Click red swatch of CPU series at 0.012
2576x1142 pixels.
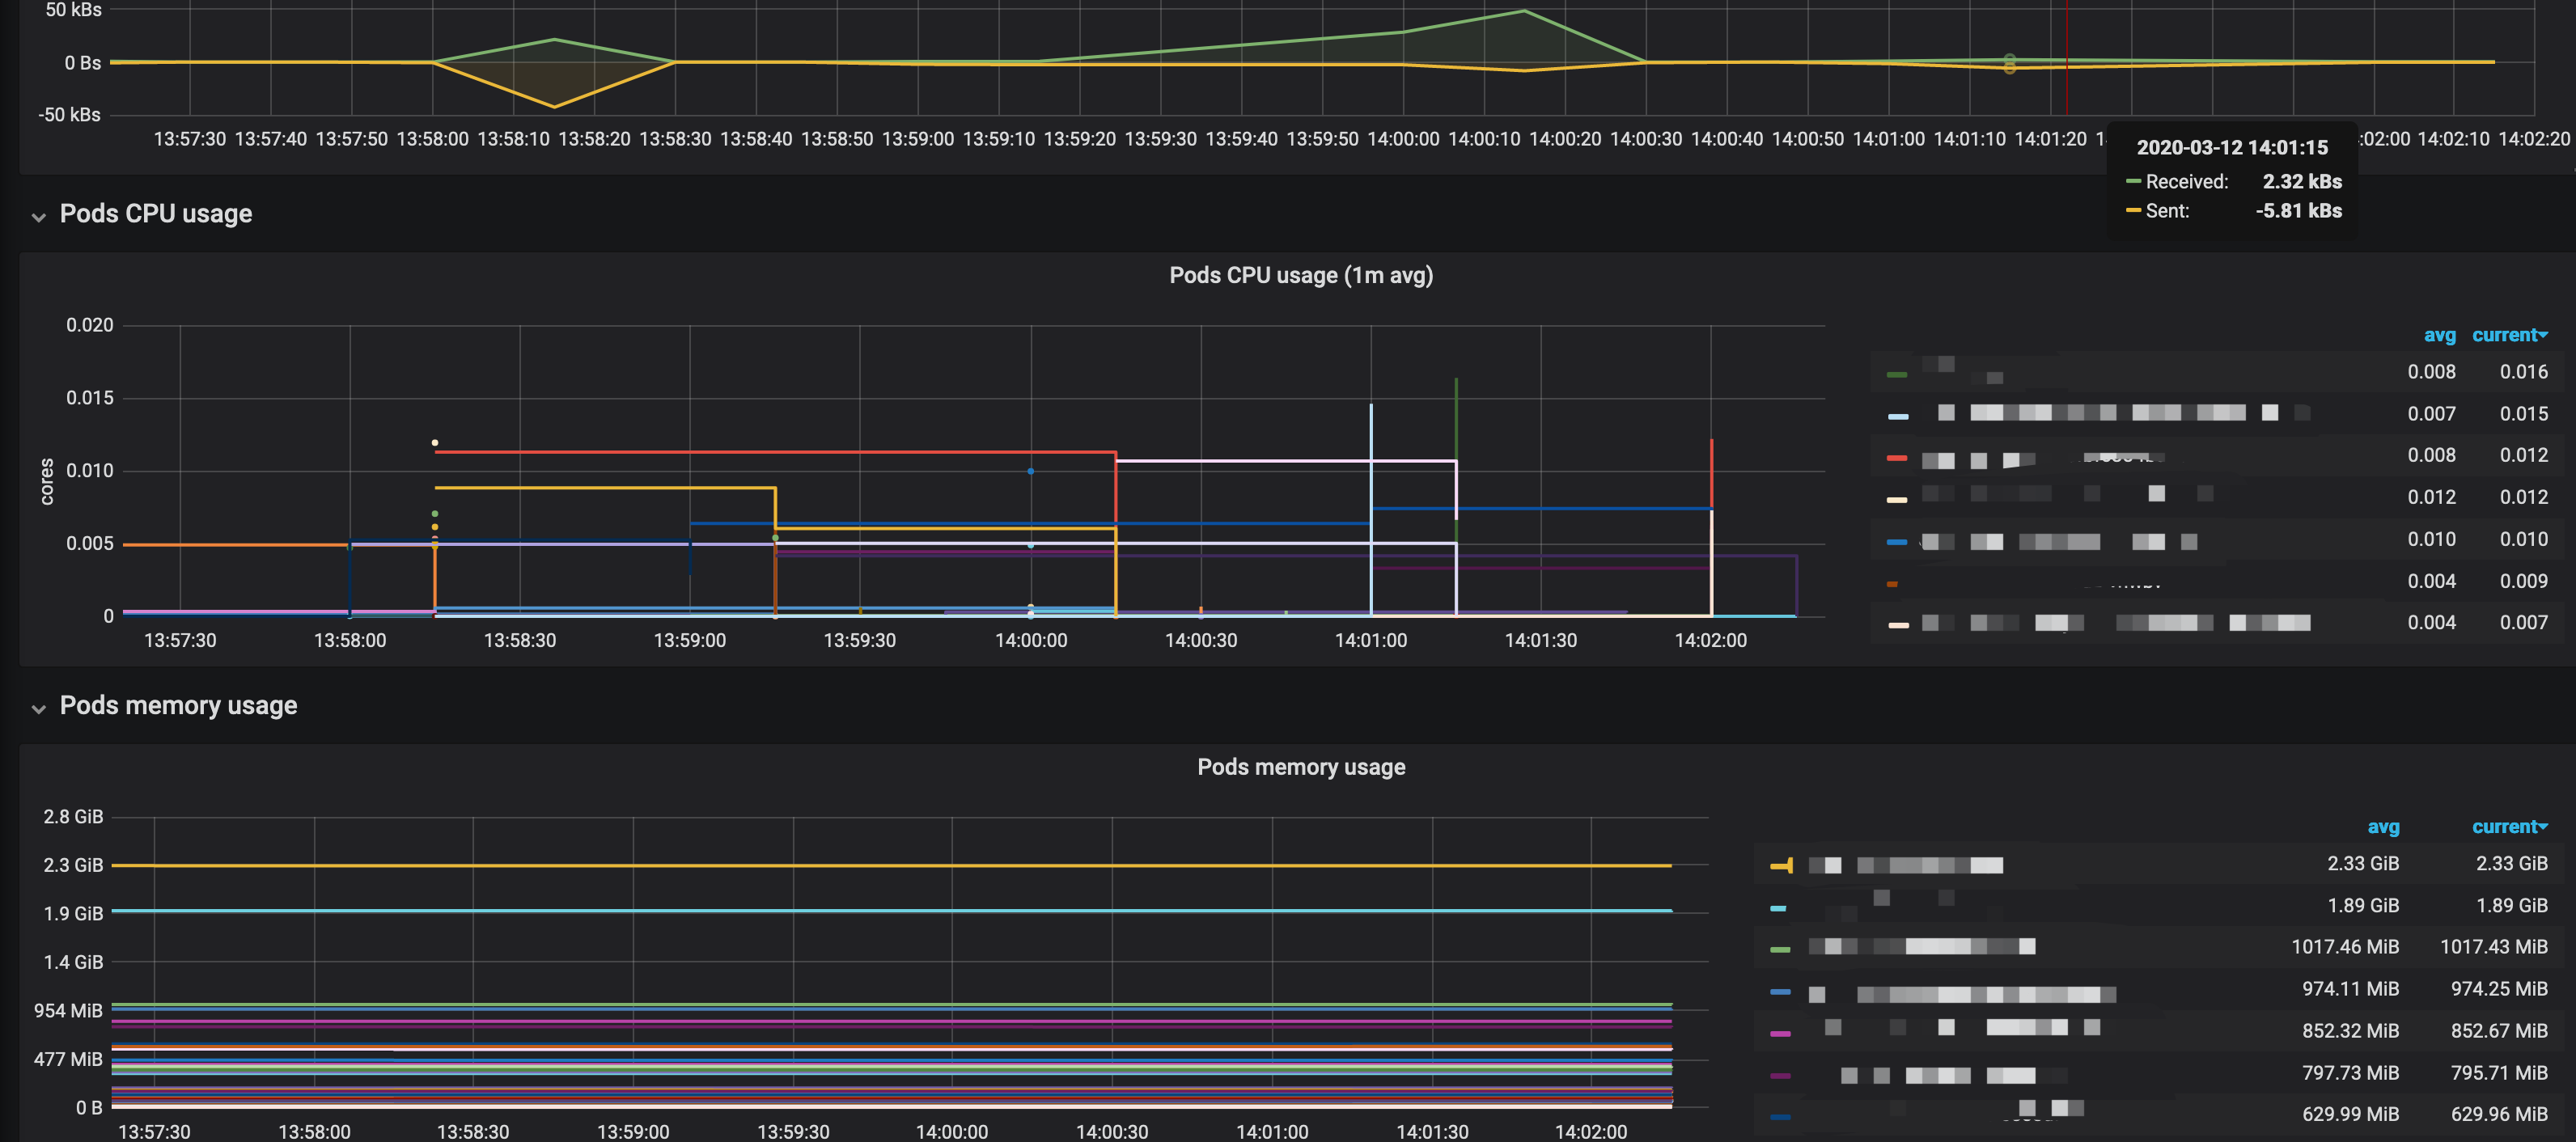(1896, 458)
